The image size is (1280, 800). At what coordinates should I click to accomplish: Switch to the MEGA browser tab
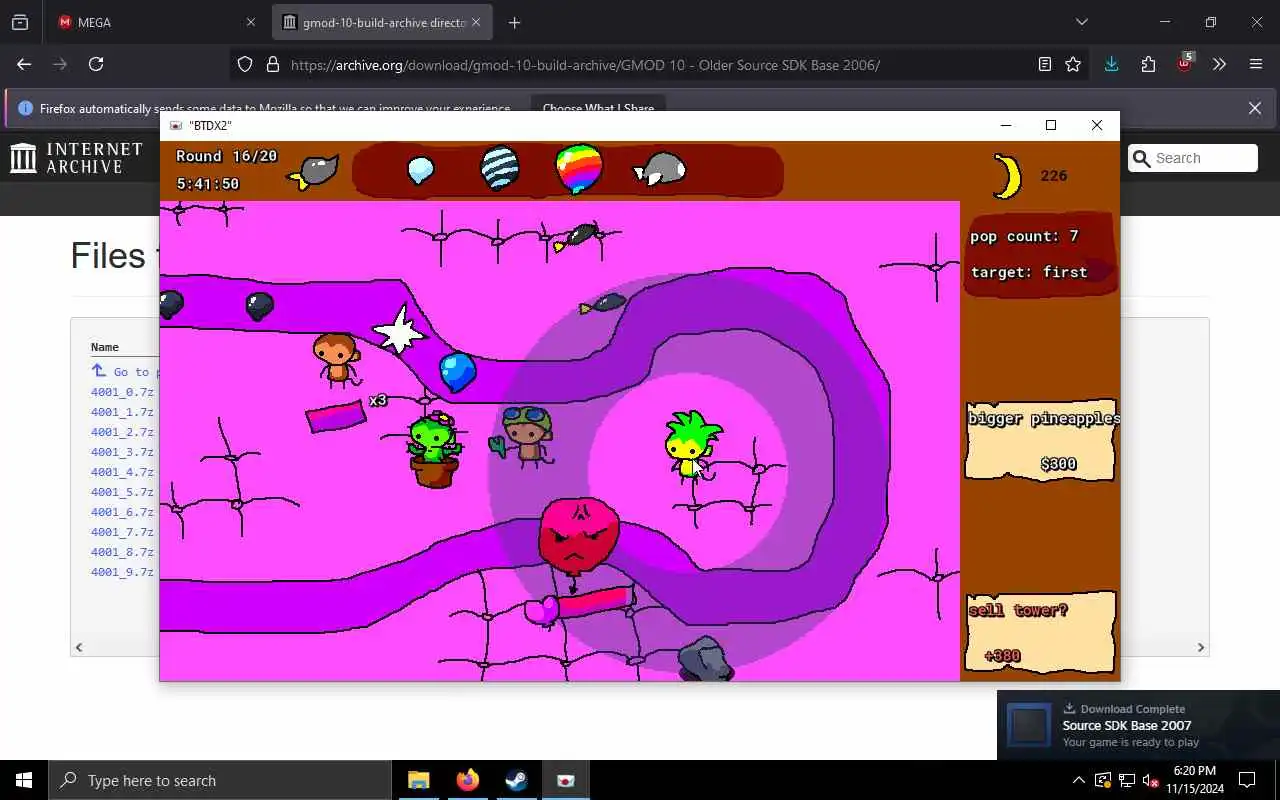coord(154,22)
